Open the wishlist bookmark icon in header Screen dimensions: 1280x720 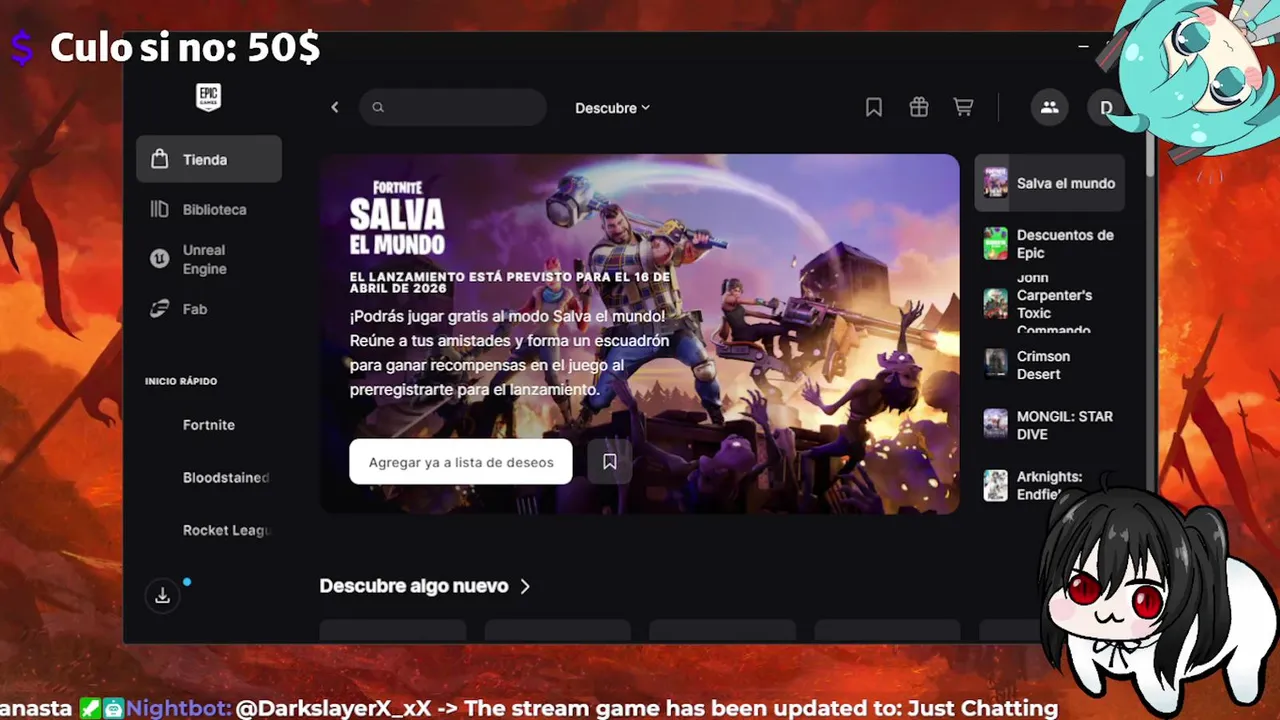(x=873, y=107)
